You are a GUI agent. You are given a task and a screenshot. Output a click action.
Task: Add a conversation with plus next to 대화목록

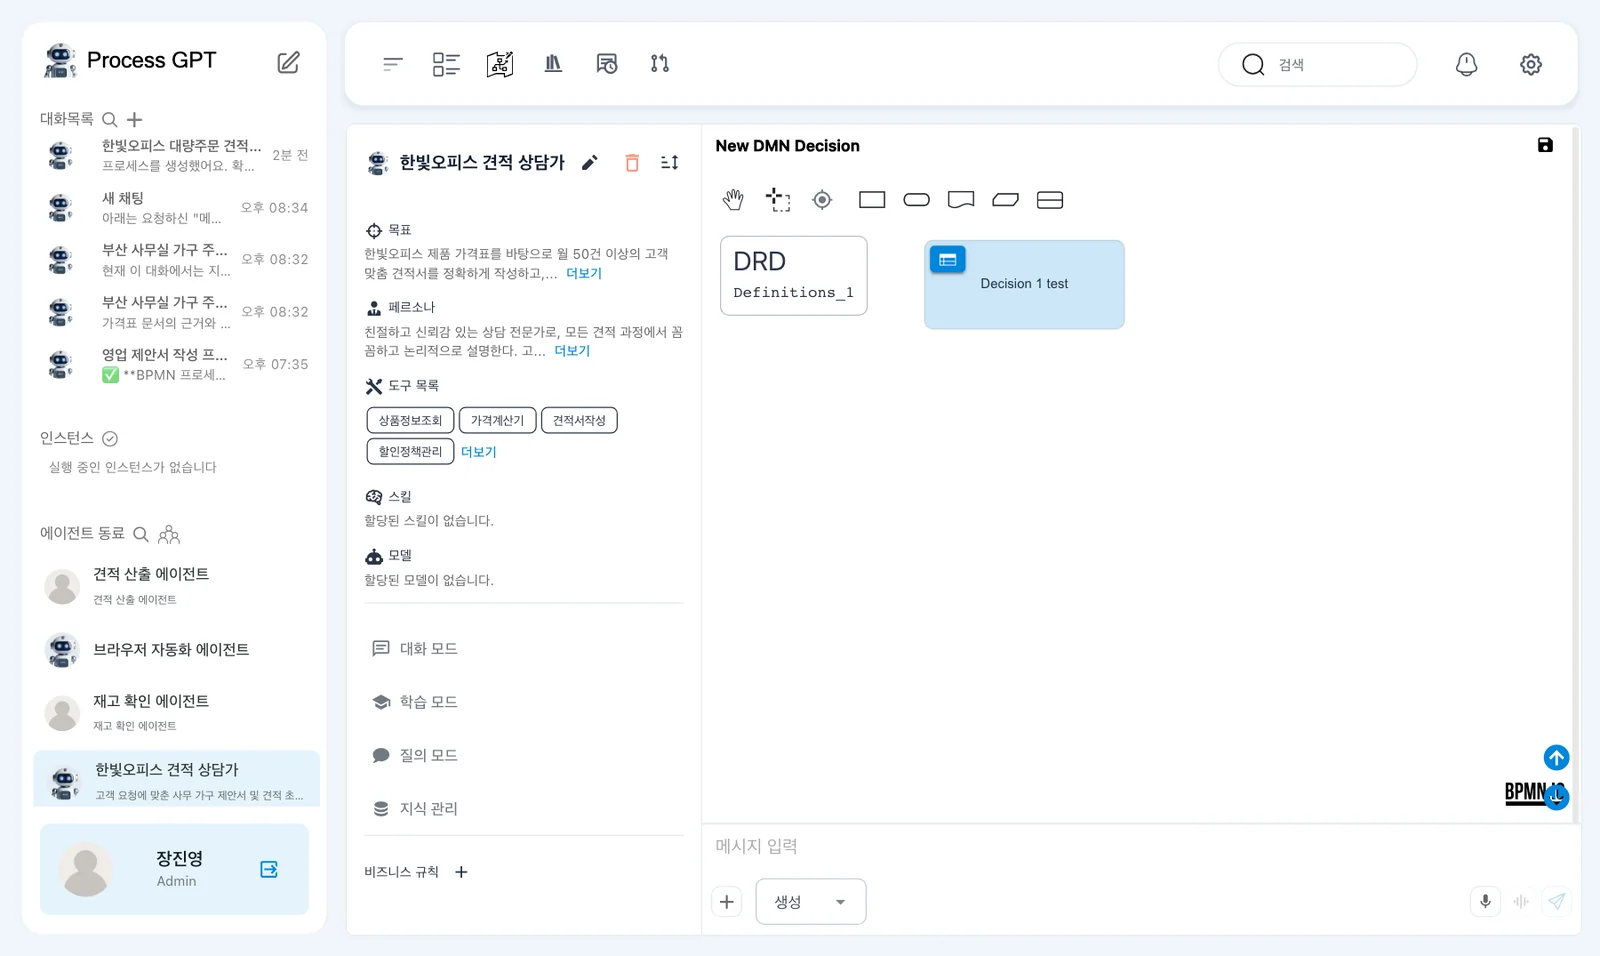[x=134, y=119]
